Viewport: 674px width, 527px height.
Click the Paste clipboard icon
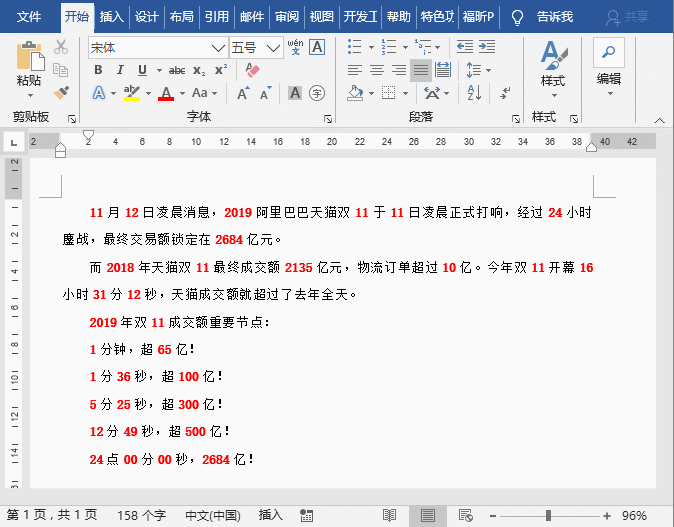pos(30,56)
